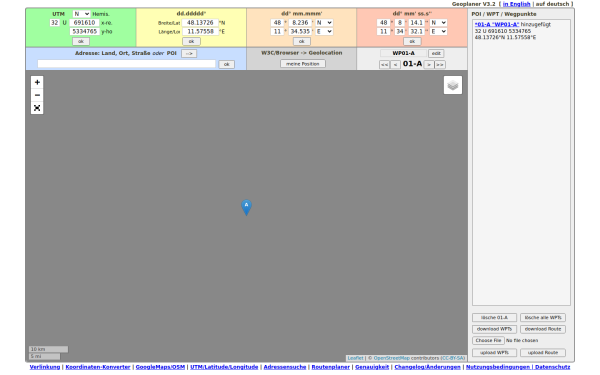The width and height of the screenshot is (600, 375).
Task: Focus the UTM zone field 32
Action: pos(55,23)
